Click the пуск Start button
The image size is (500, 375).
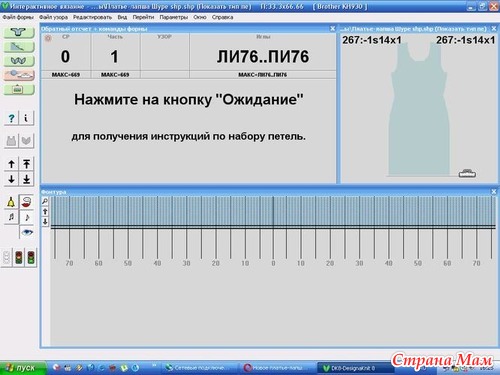[23, 368]
